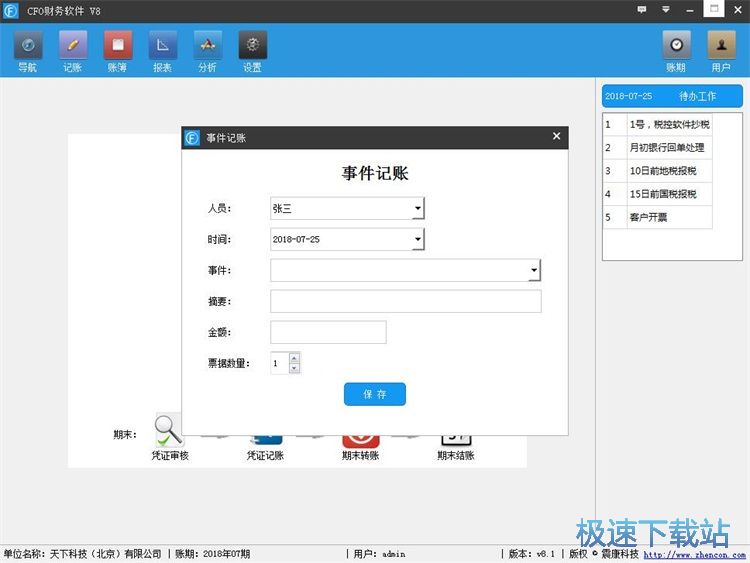Click the 待办工作 header button
This screenshot has width=750, height=563.
tap(672, 96)
